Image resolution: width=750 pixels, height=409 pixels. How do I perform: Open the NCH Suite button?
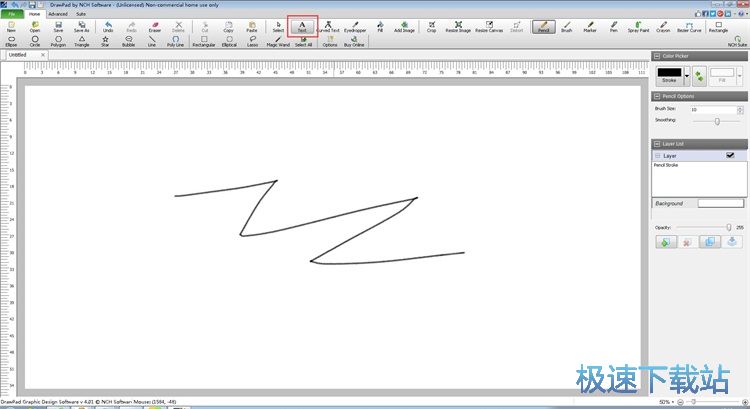(737, 40)
